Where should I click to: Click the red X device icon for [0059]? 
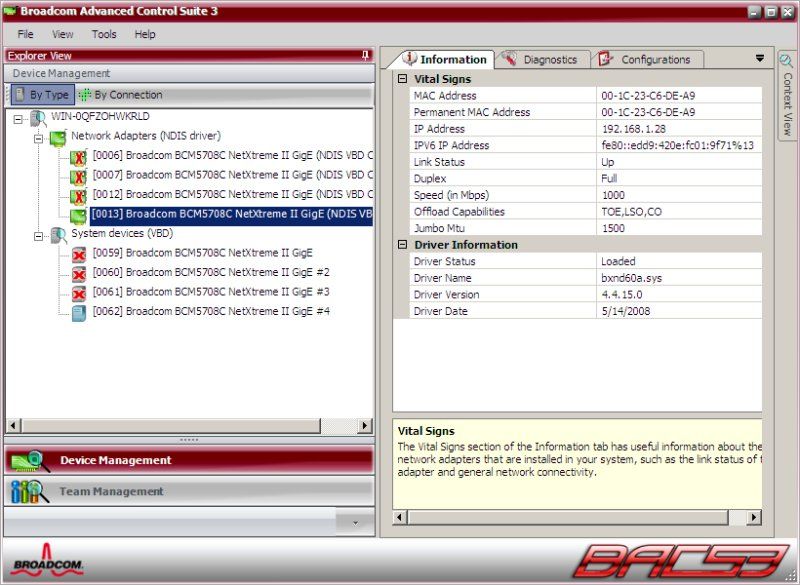pos(79,255)
